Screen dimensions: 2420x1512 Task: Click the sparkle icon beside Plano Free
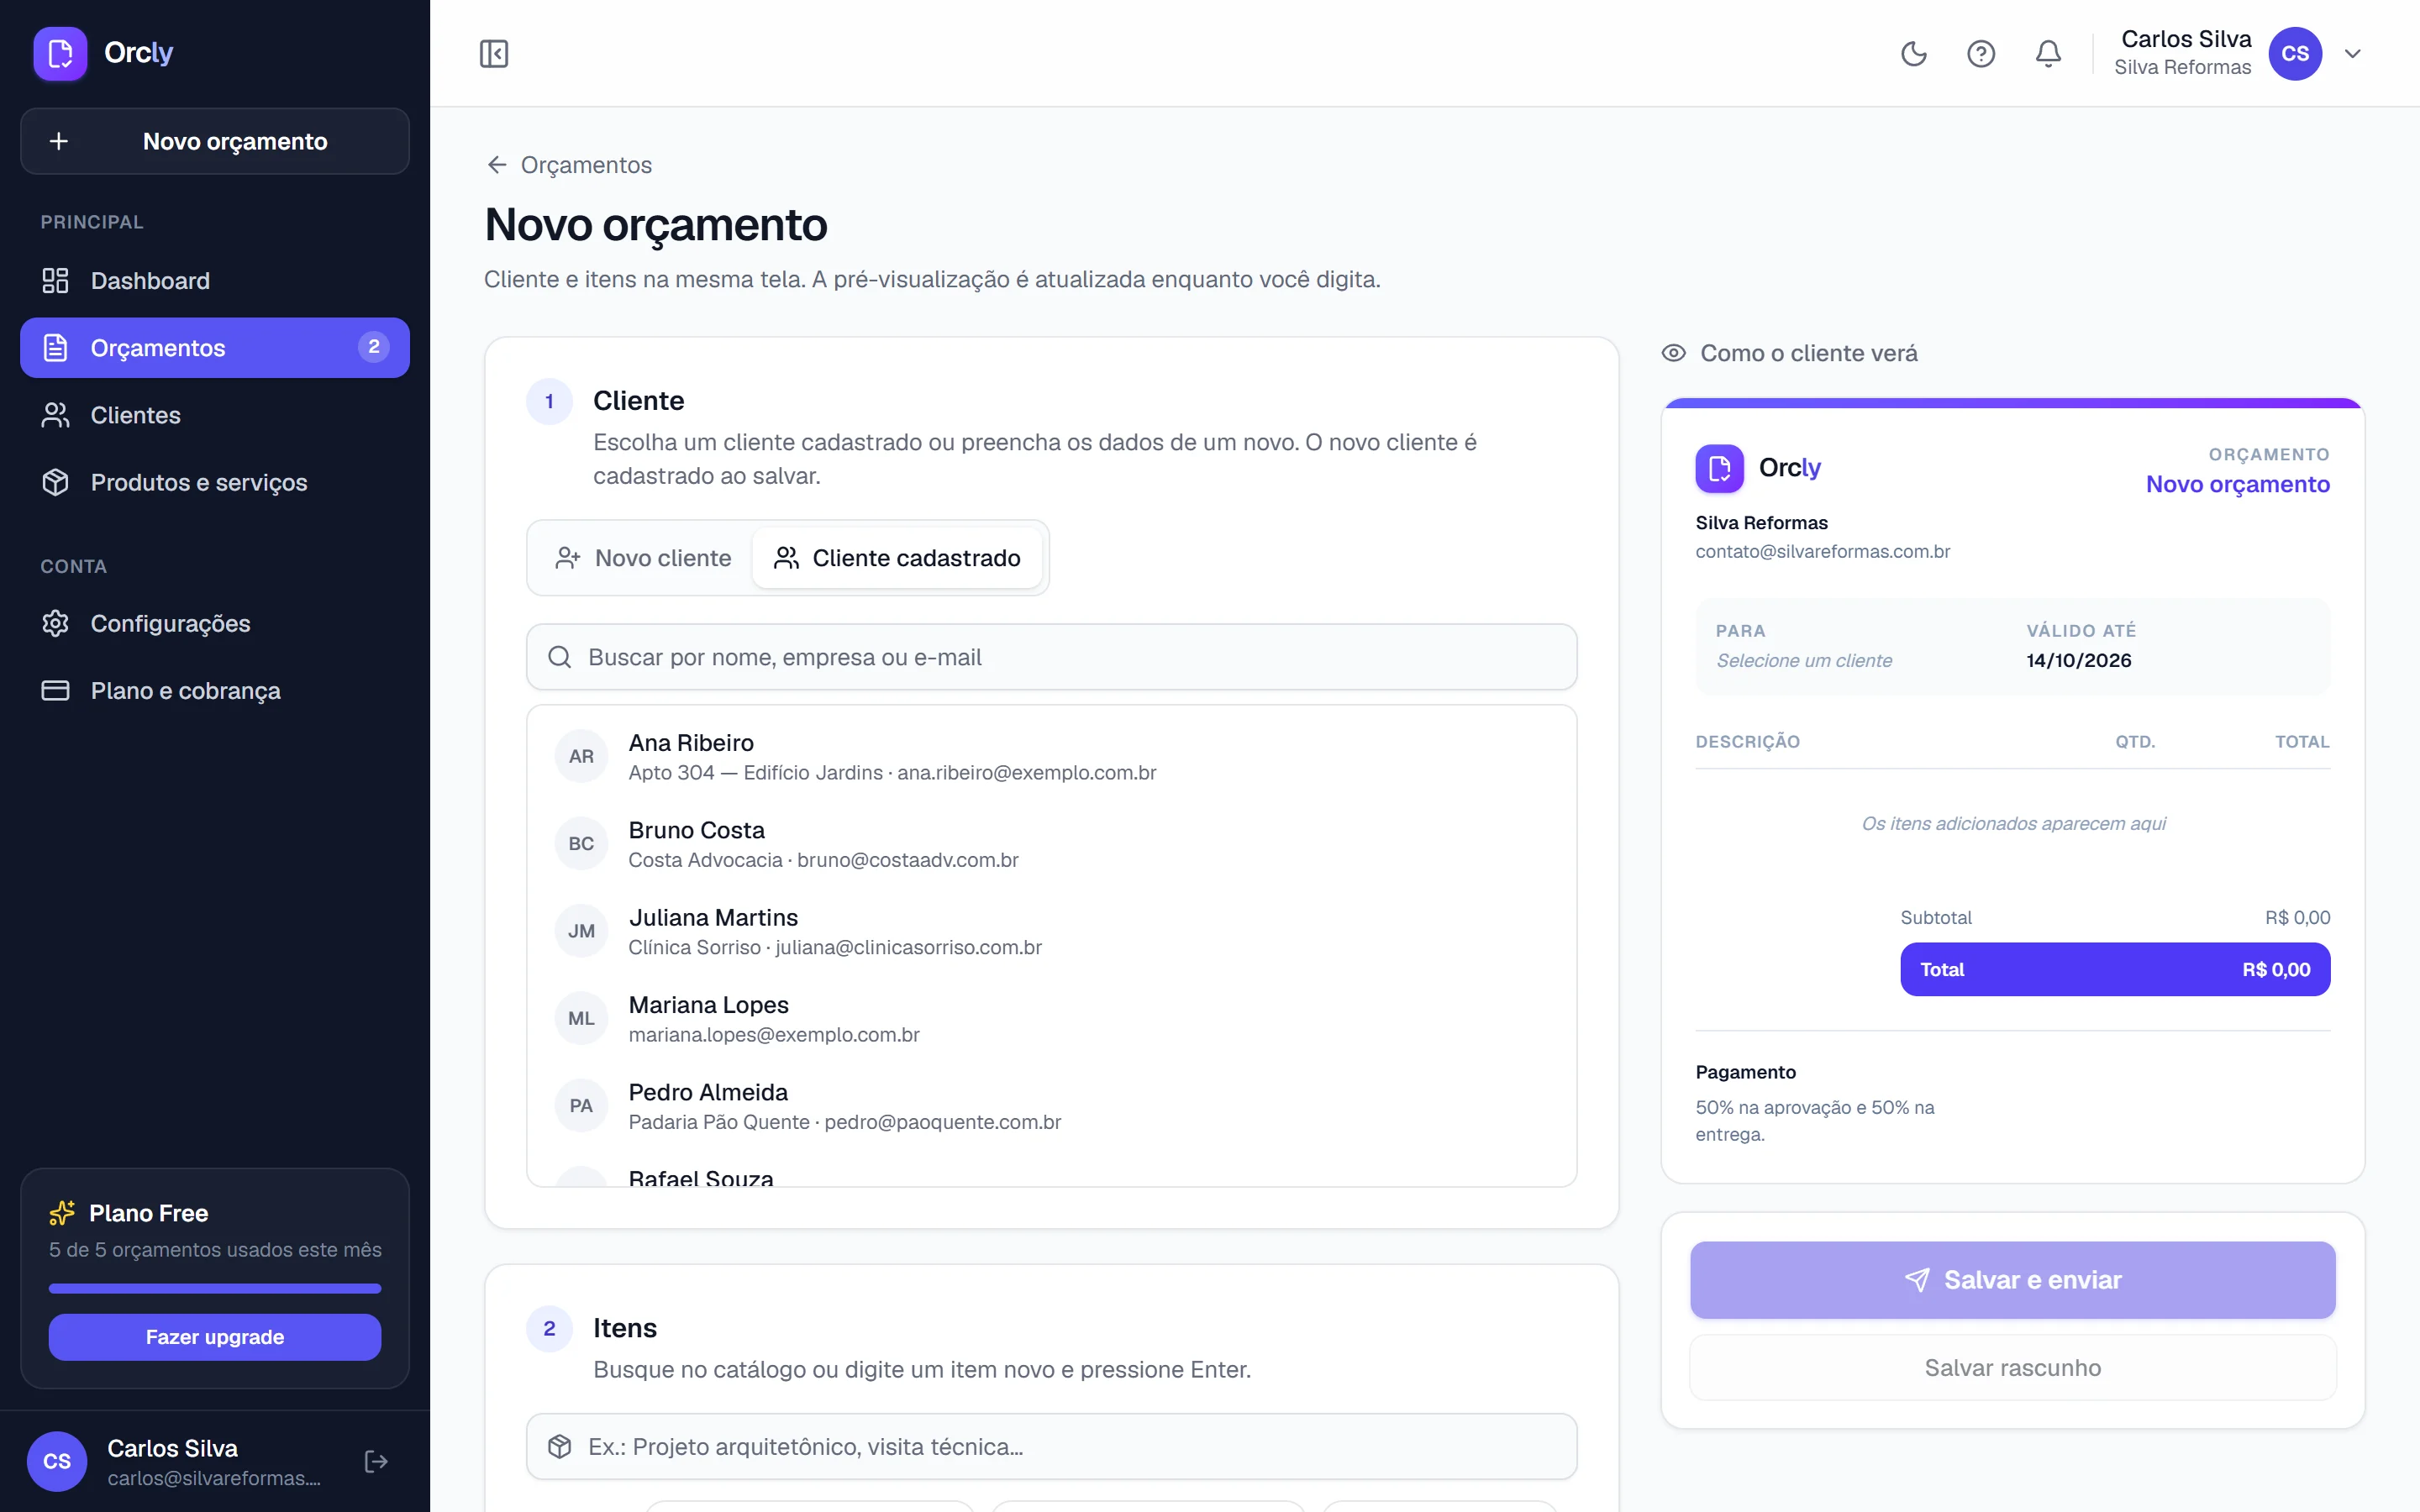click(62, 1213)
